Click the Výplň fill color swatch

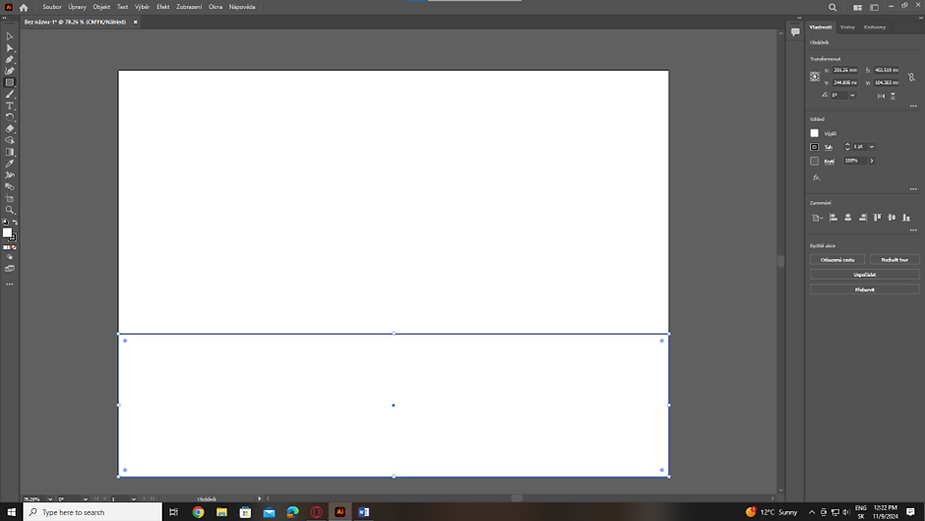[815, 133]
